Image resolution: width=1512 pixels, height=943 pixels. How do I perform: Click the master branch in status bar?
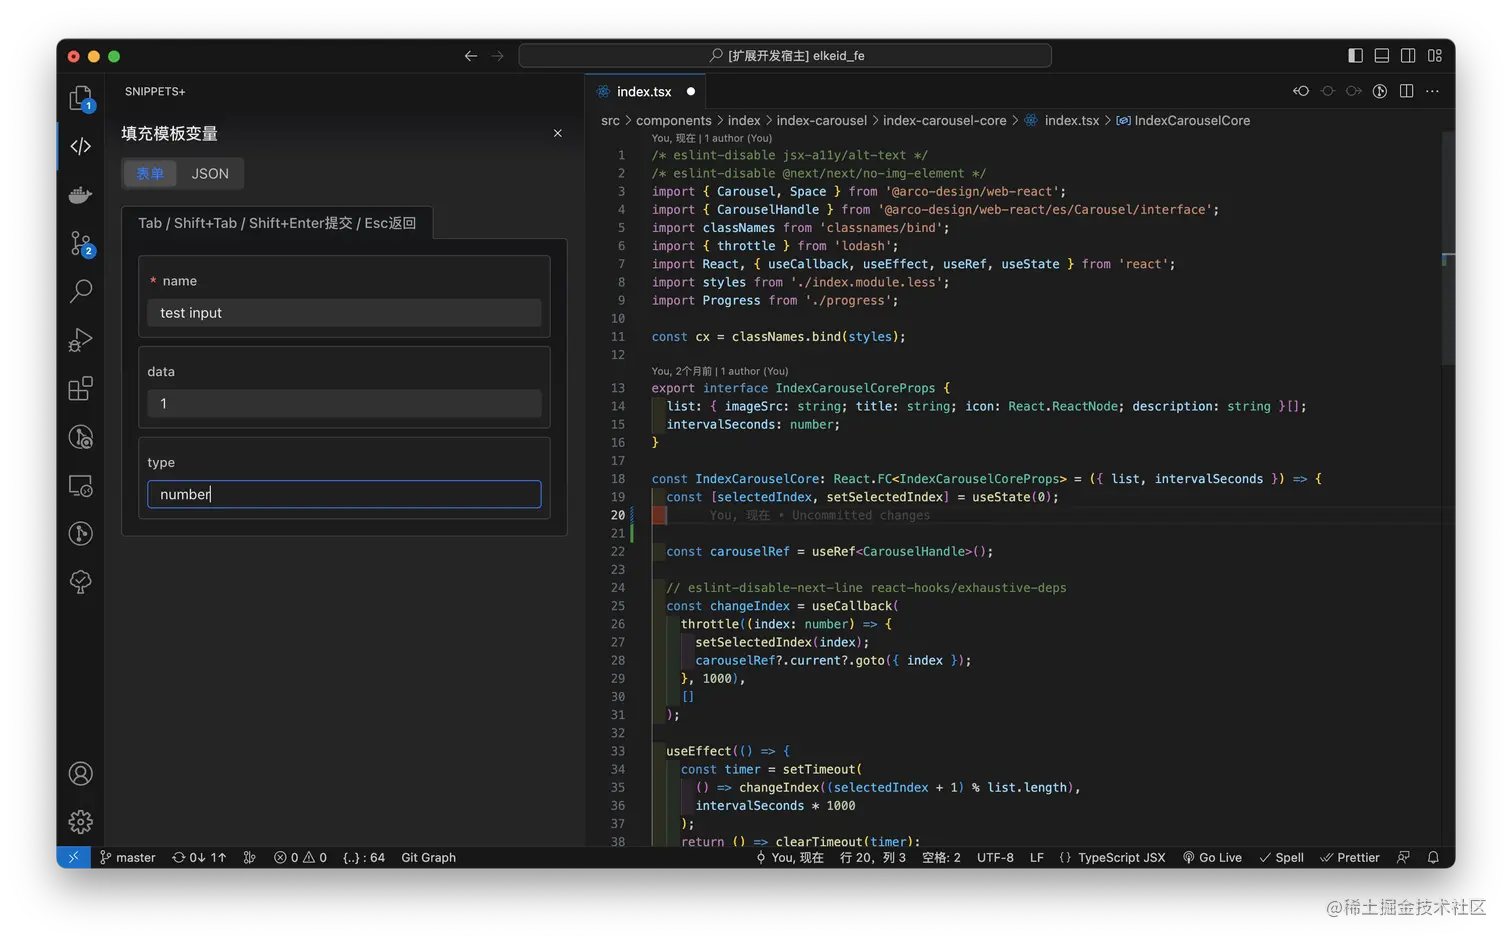click(x=127, y=858)
